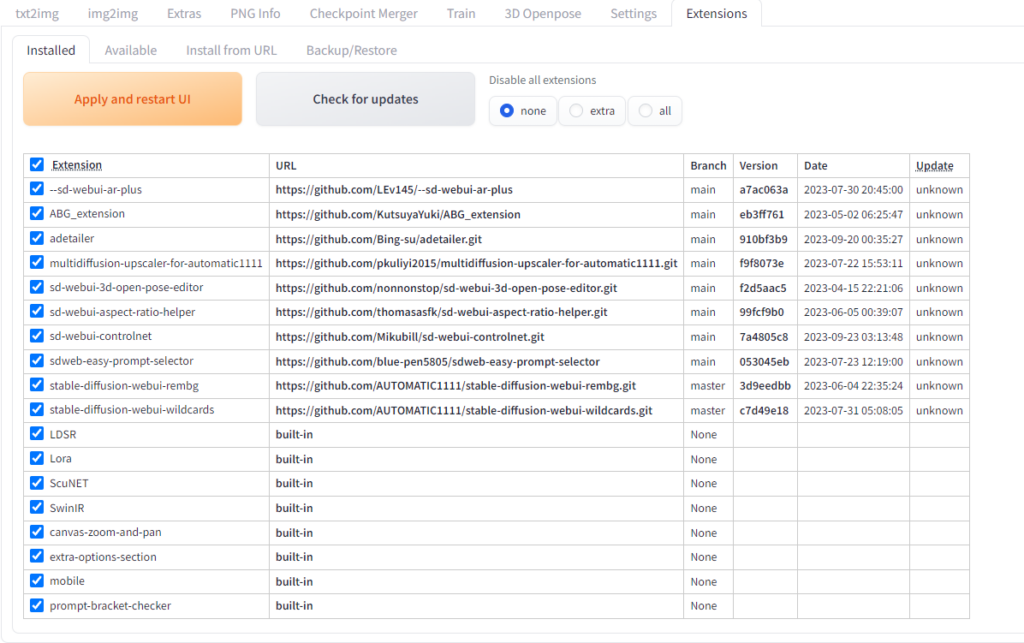Open the img2img tab
The height and width of the screenshot is (643, 1024).
(112, 13)
